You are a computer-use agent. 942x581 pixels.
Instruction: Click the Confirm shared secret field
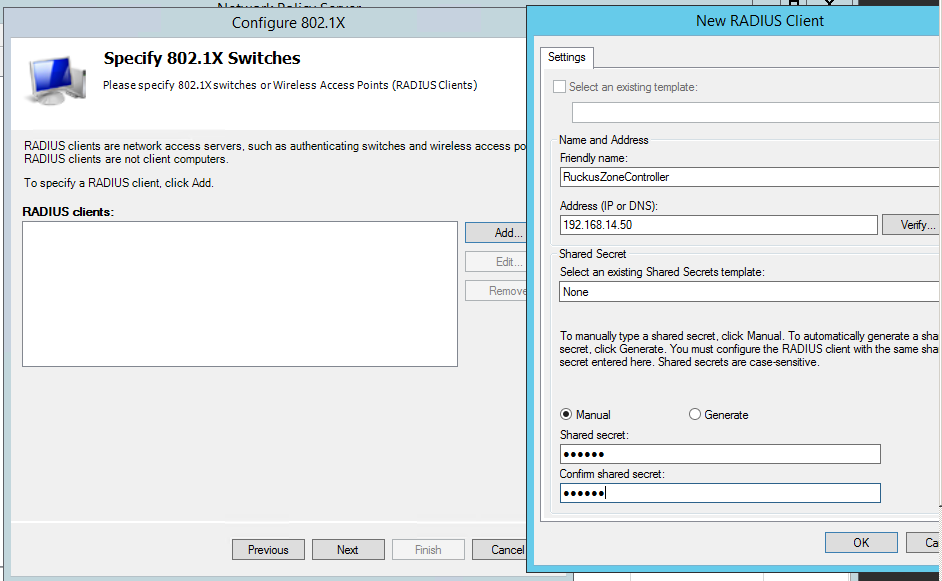coord(720,493)
